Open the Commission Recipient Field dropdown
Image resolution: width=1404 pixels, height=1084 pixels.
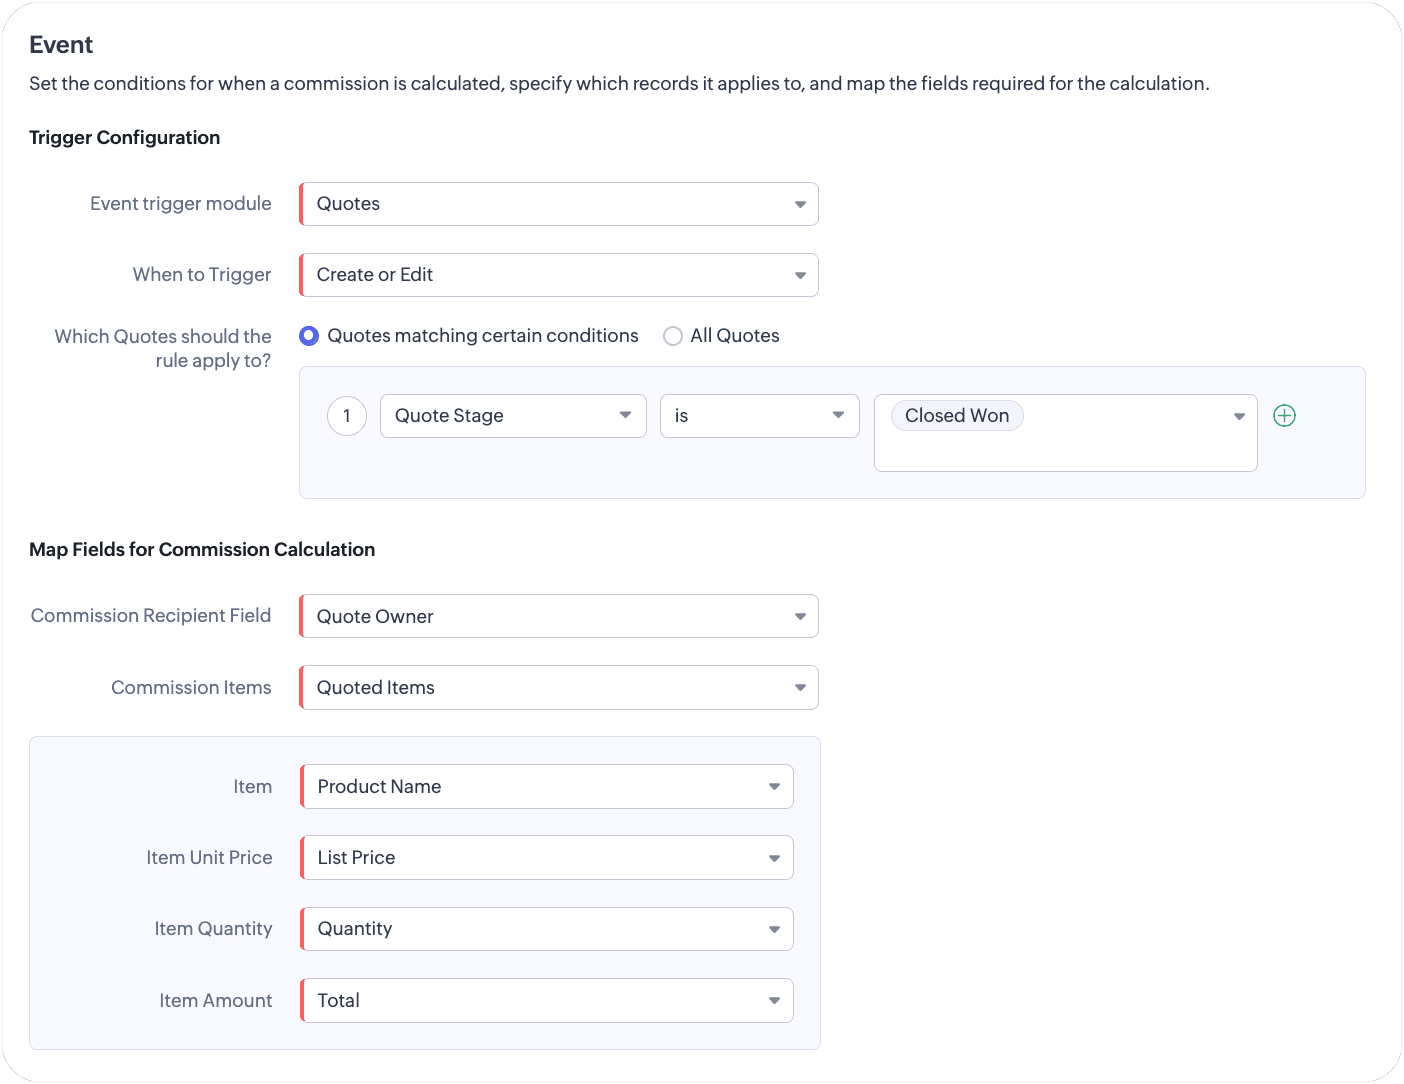pyautogui.click(x=559, y=616)
